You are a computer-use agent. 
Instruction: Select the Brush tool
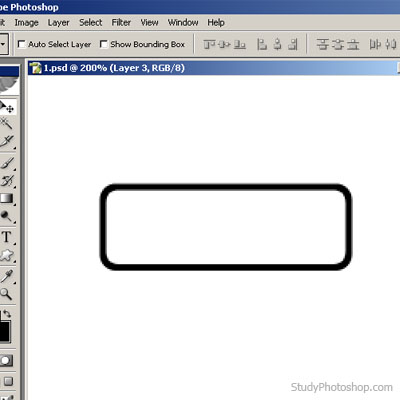click(x=7, y=163)
